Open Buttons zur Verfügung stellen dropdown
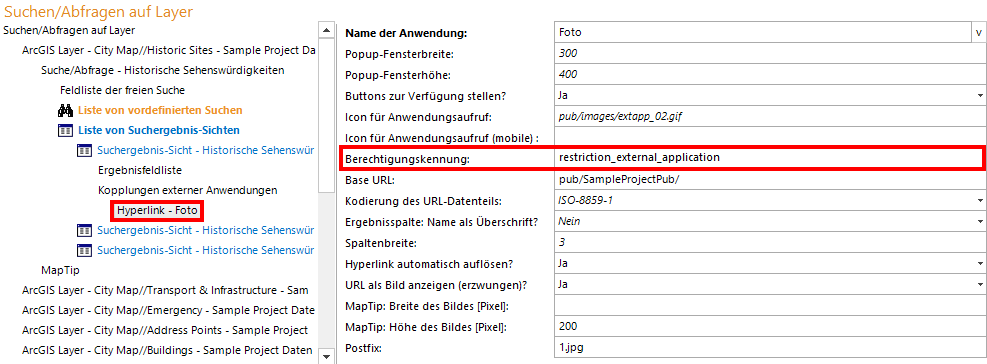Screen dimensions: 987x364 [980, 96]
